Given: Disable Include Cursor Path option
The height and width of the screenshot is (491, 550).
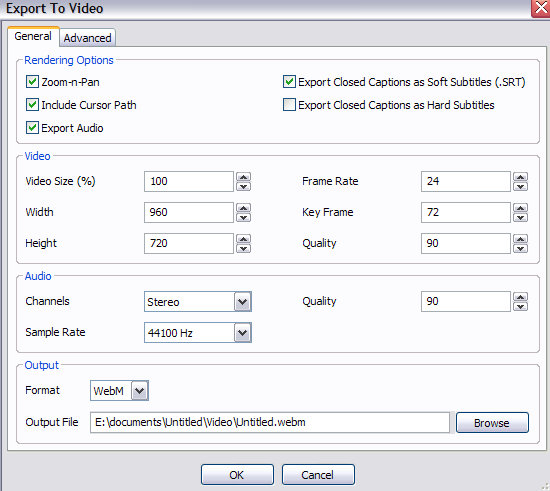Looking at the screenshot, I should [x=32, y=105].
